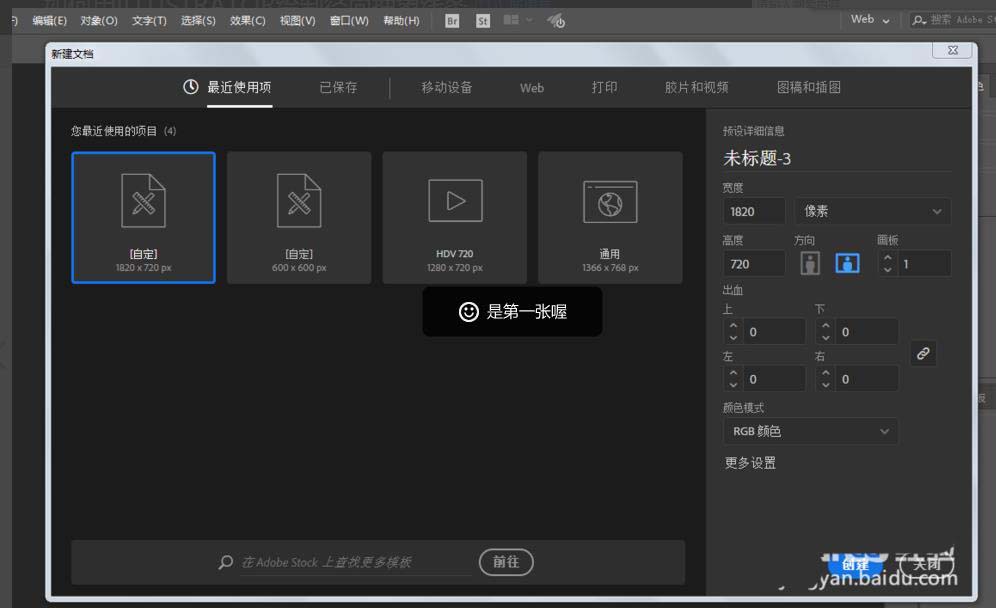The height and width of the screenshot is (608, 996).
Task: Click the link icon to sync bleed values
Action: click(x=922, y=353)
